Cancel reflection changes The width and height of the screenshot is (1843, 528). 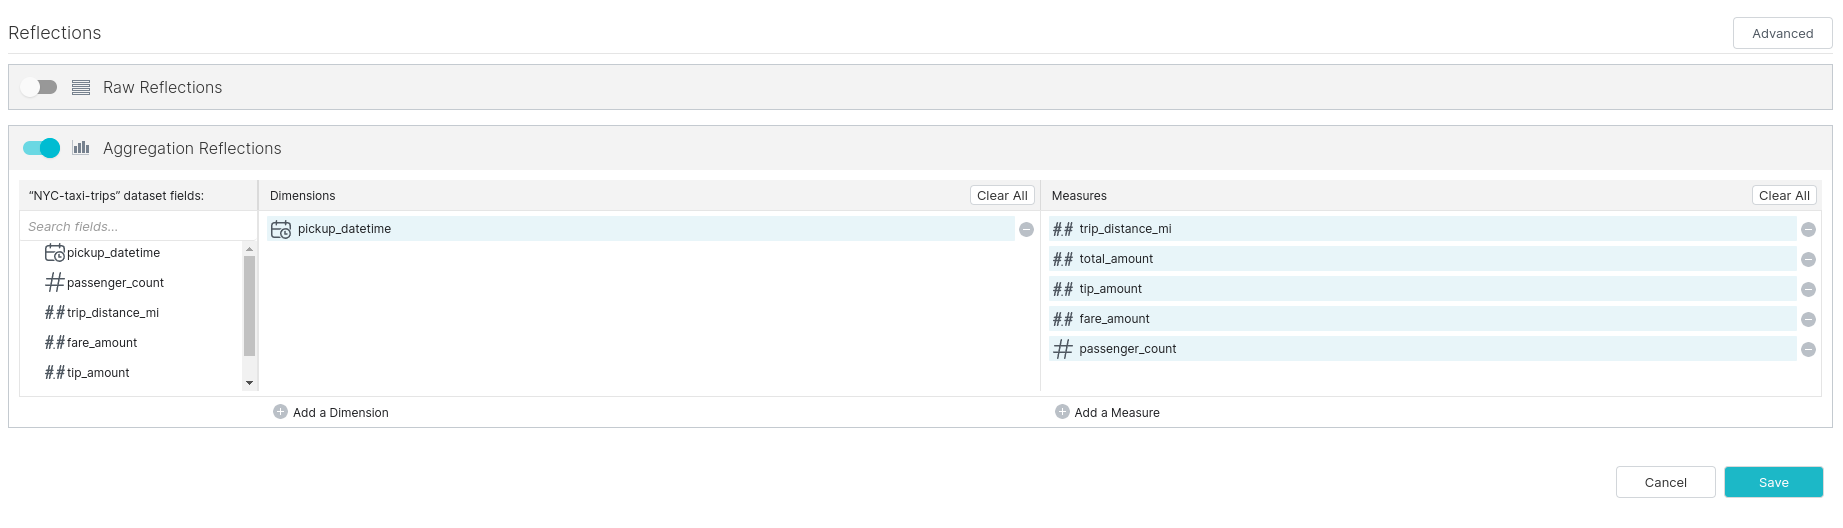point(1665,482)
